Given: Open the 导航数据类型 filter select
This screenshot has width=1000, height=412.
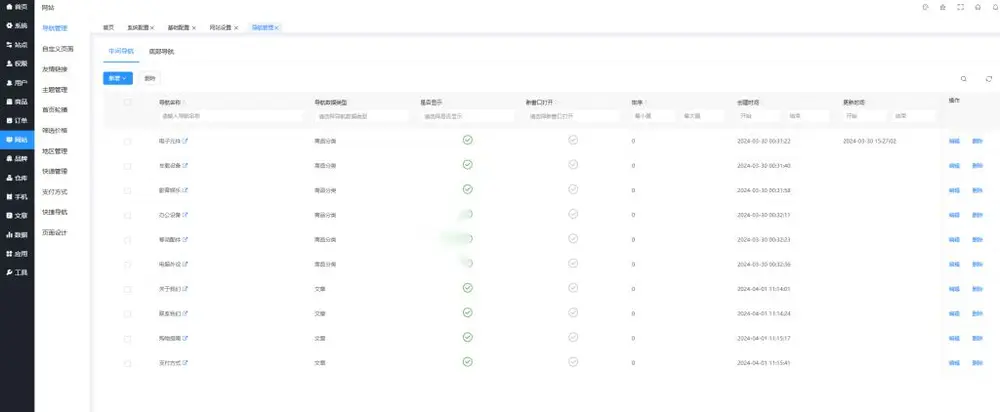Looking at the screenshot, I should click(362, 116).
